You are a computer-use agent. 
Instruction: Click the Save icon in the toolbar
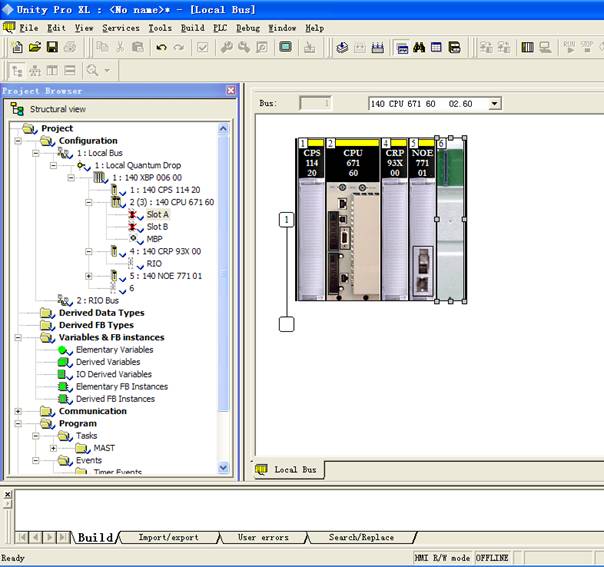52,47
